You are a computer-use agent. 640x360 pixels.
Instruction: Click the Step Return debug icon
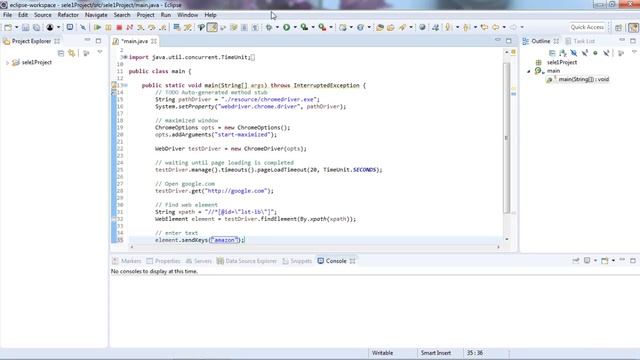click(x=162, y=27)
